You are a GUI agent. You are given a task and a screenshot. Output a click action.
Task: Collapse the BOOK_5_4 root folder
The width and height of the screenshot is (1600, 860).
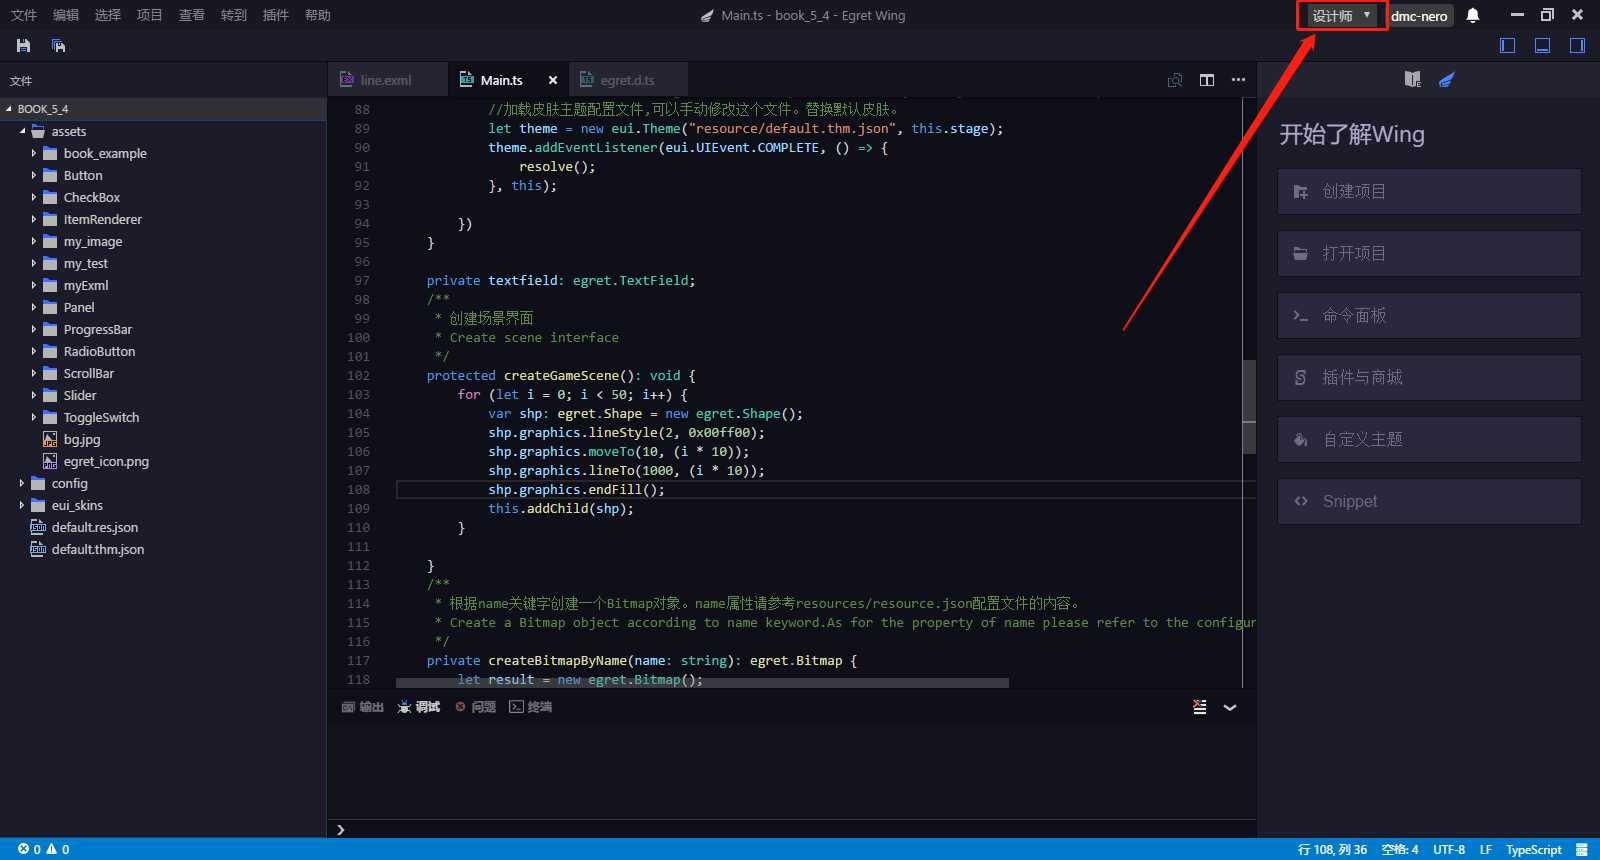[x=9, y=109]
